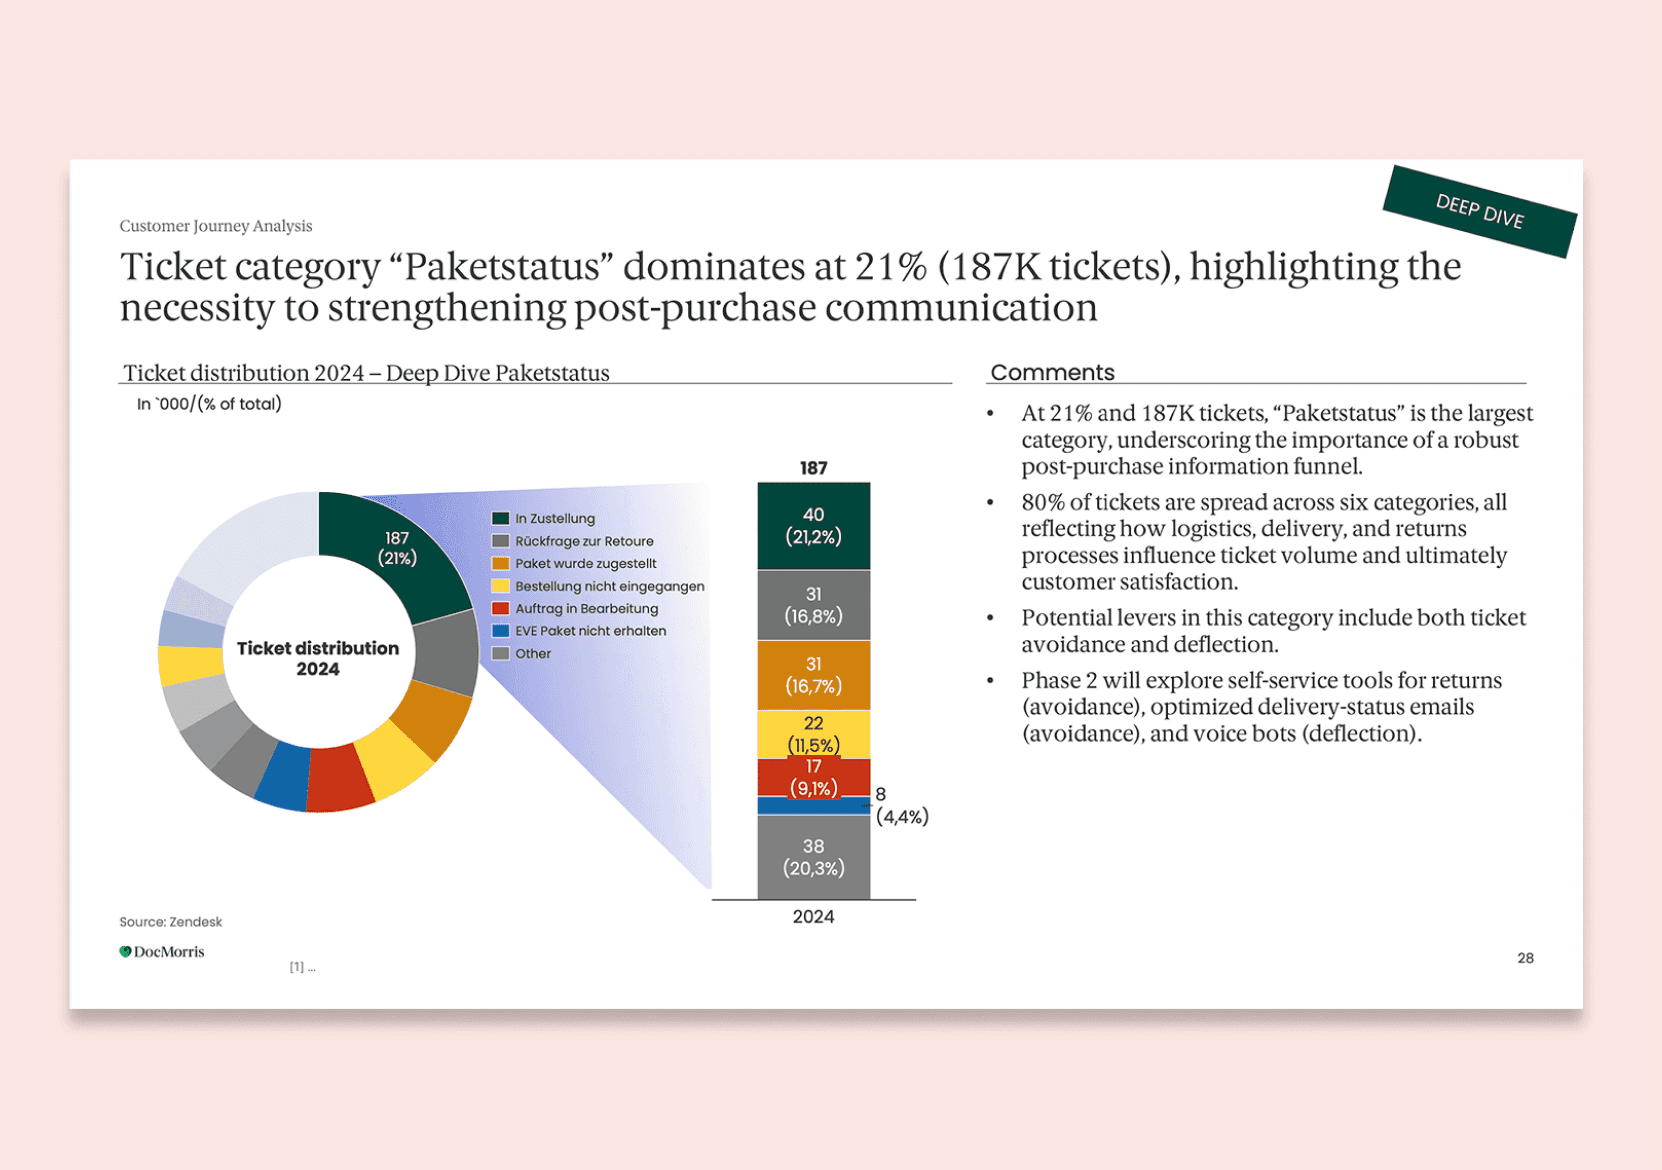Select the 'Rückfrage zur Retoure' legend label
This screenshot has width=1662, height=1170.
point(584,541)
